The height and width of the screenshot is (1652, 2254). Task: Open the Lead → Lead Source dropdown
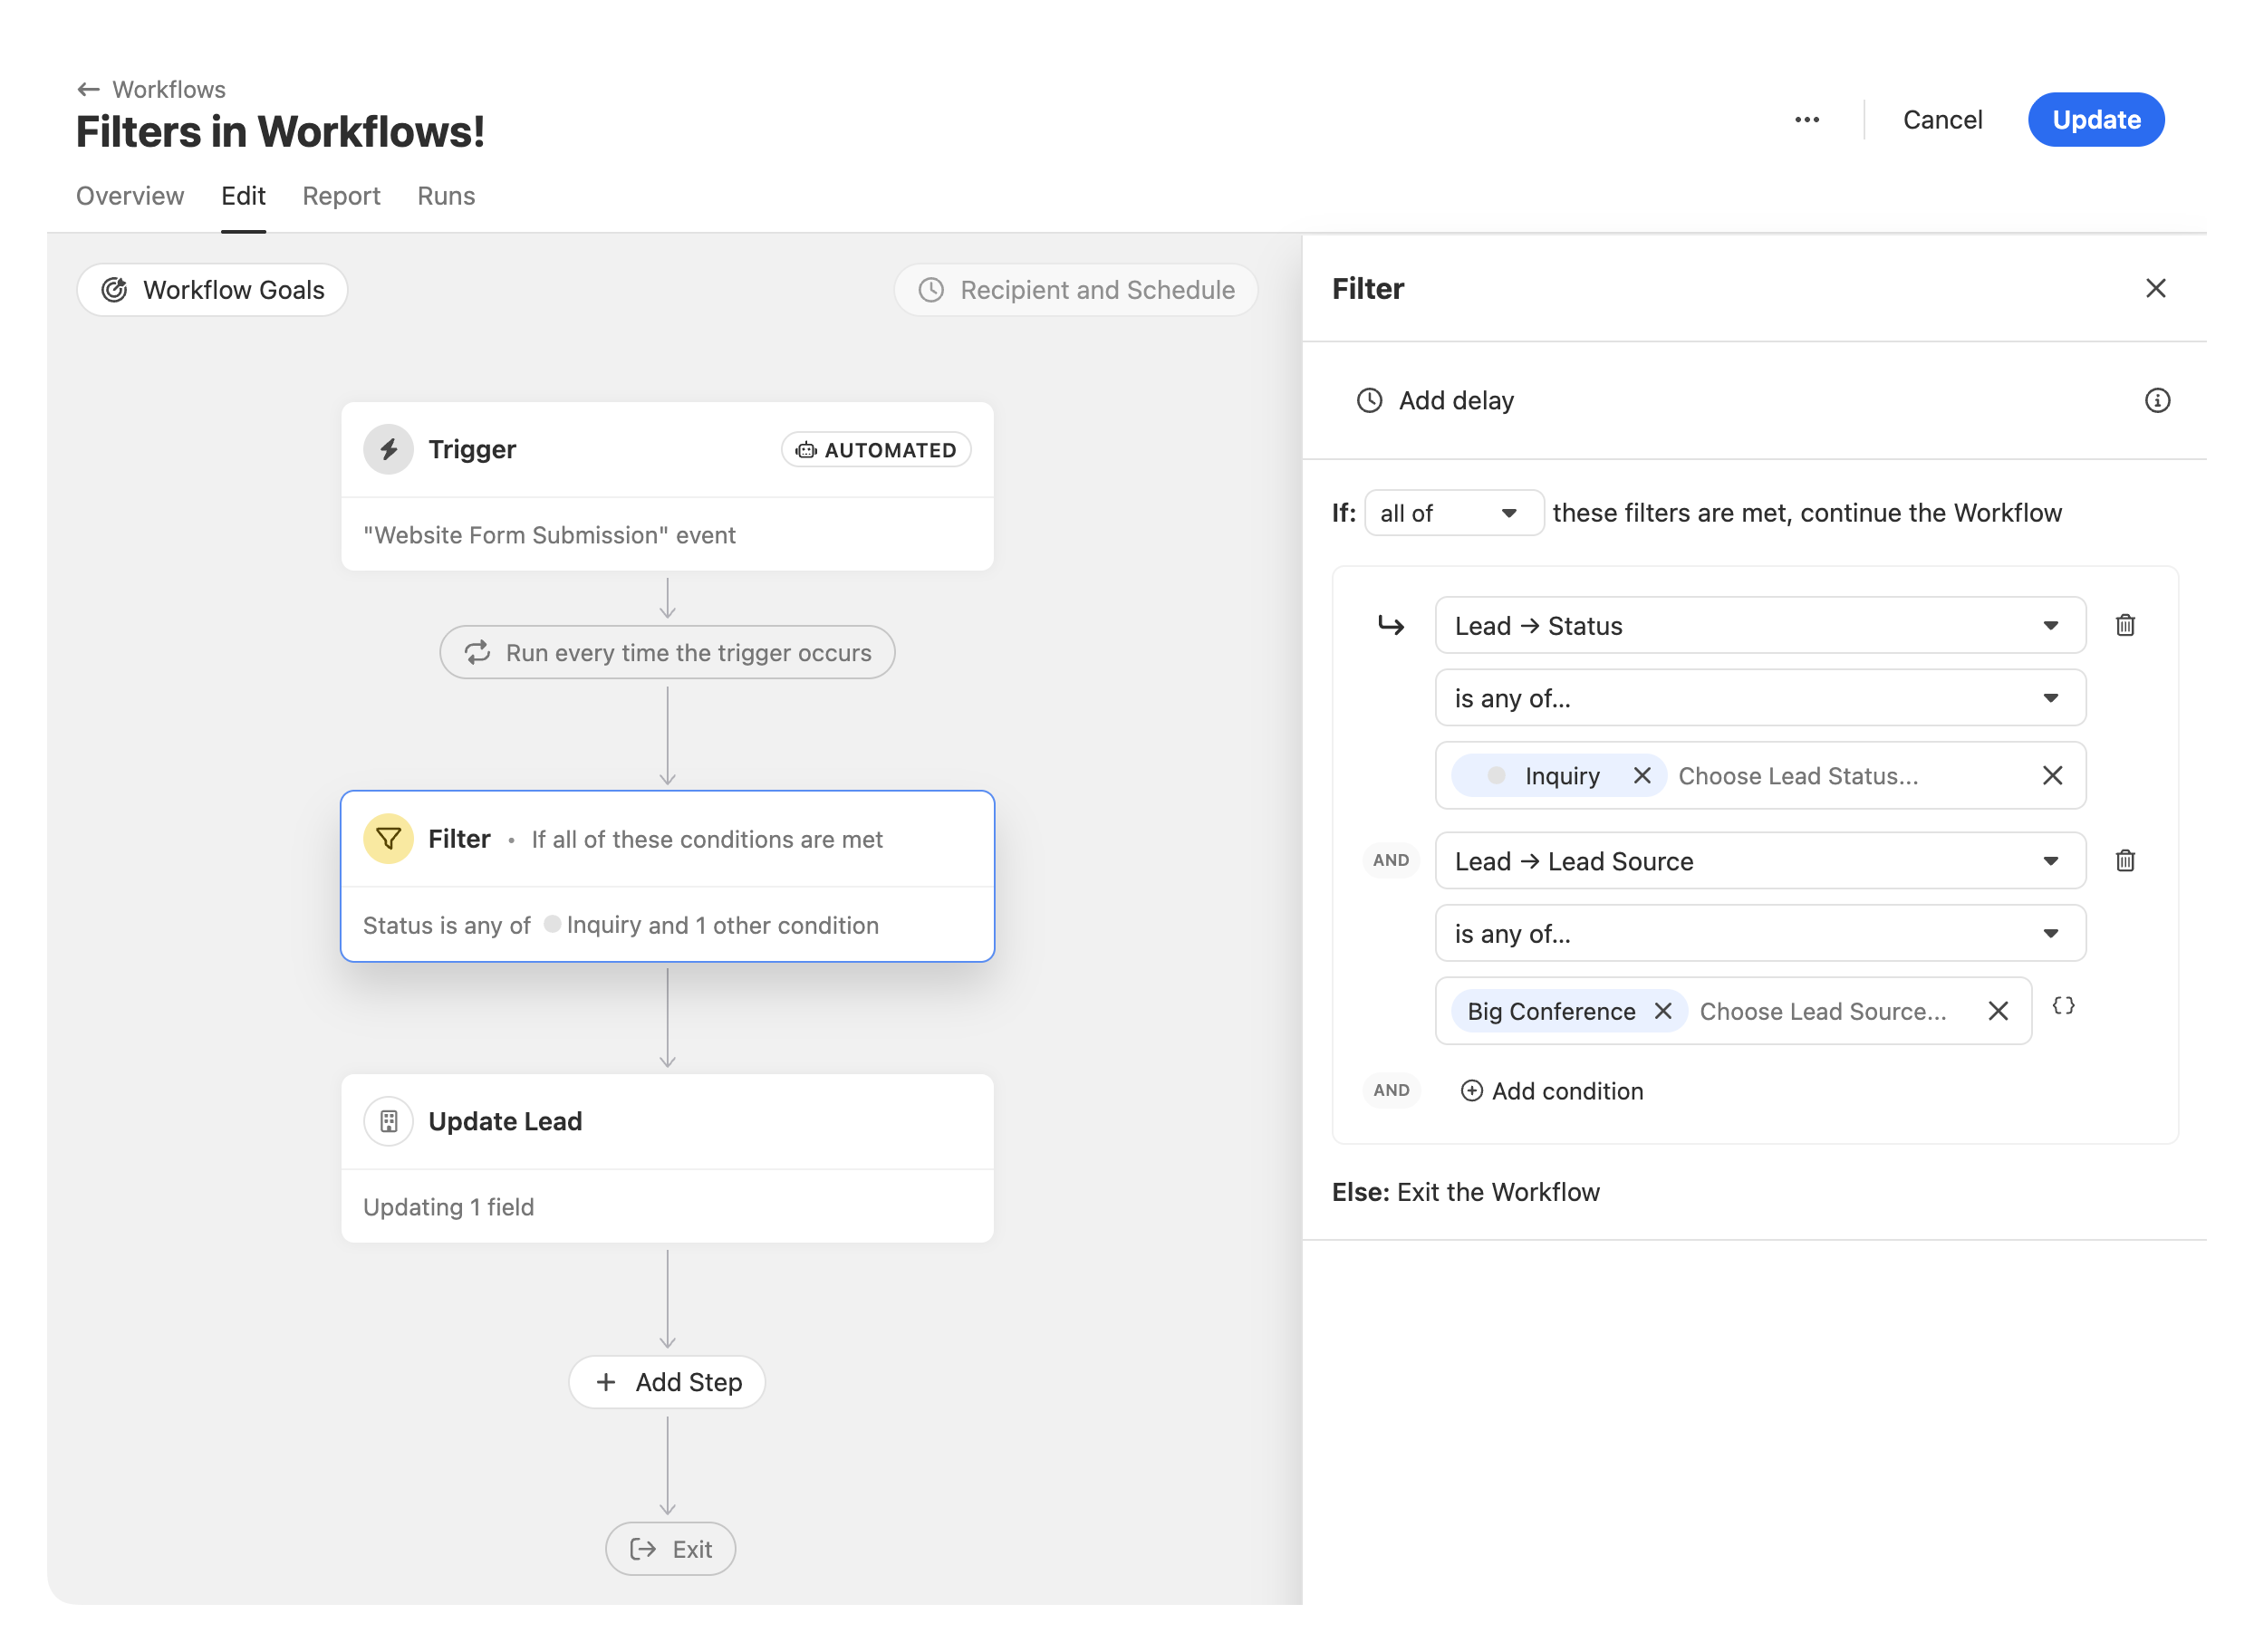1759,860
